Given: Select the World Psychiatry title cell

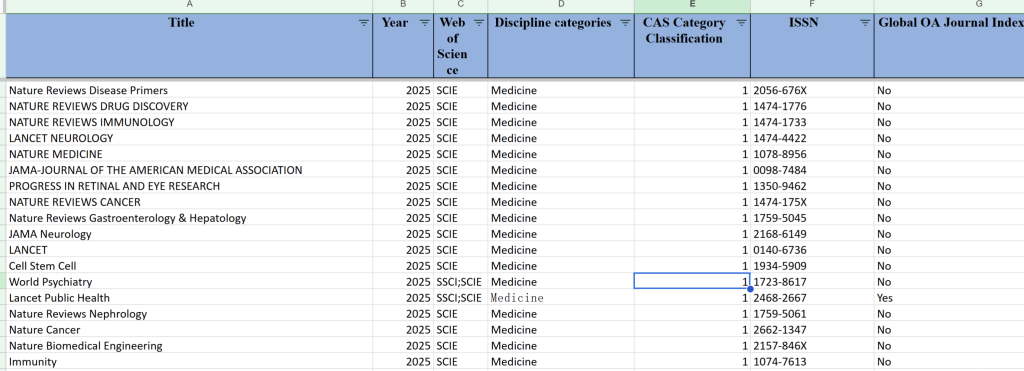Looking at the screenshot, I should tap(189, 282).
